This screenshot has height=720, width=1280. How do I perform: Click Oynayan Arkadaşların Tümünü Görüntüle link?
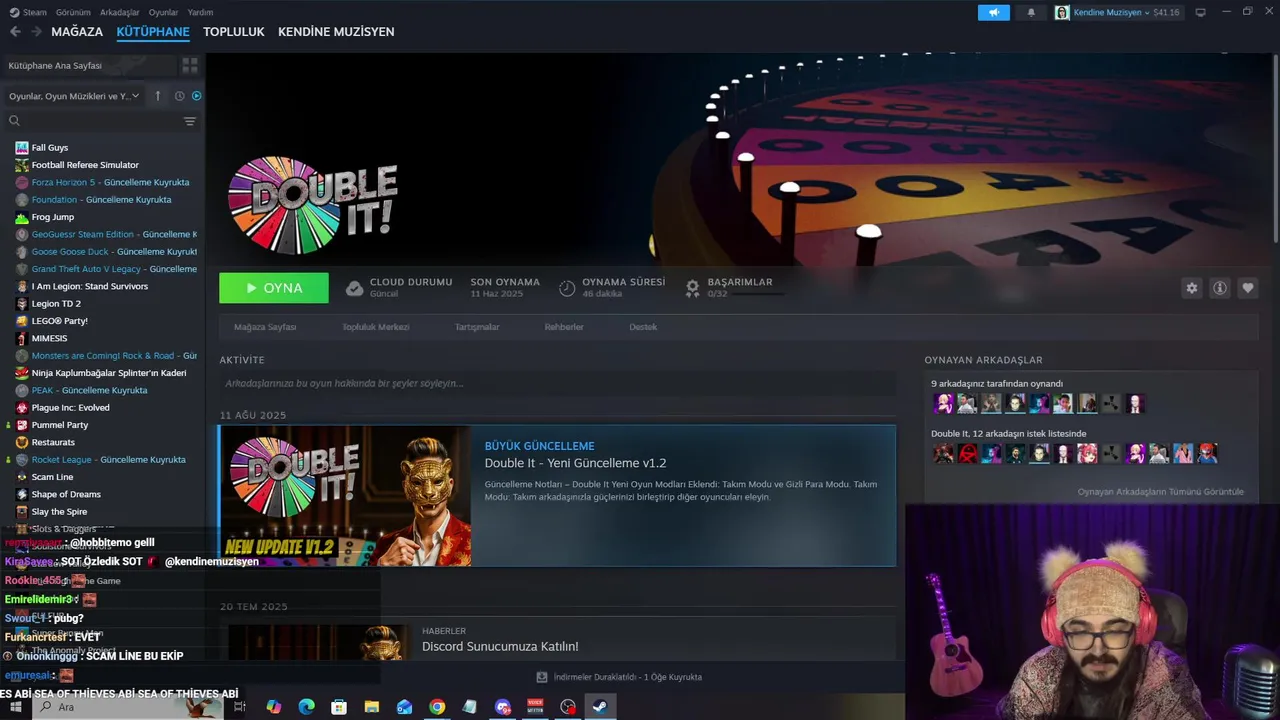1160,492
